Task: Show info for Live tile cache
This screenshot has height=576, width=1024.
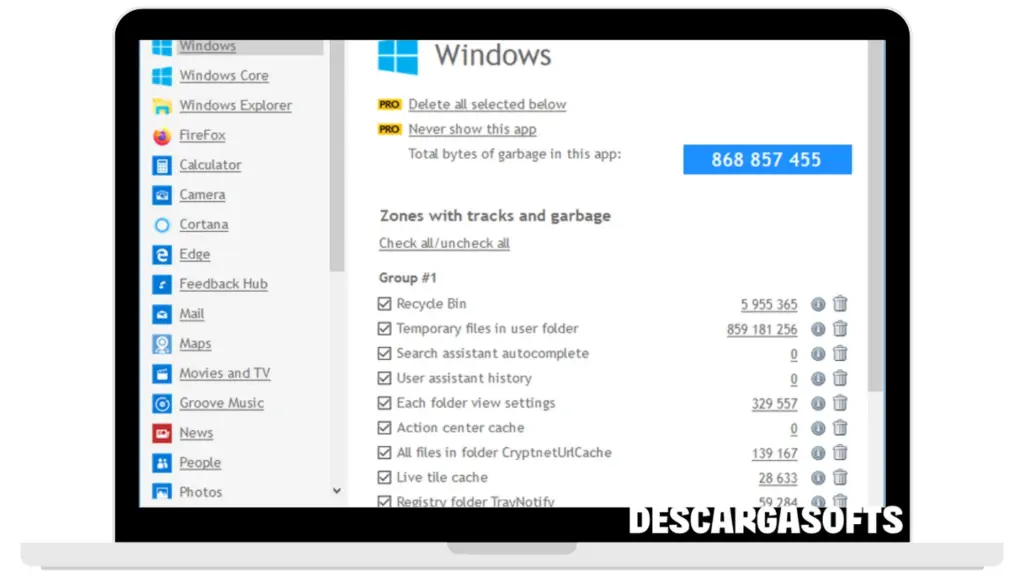Action: (x=818, y=478)
